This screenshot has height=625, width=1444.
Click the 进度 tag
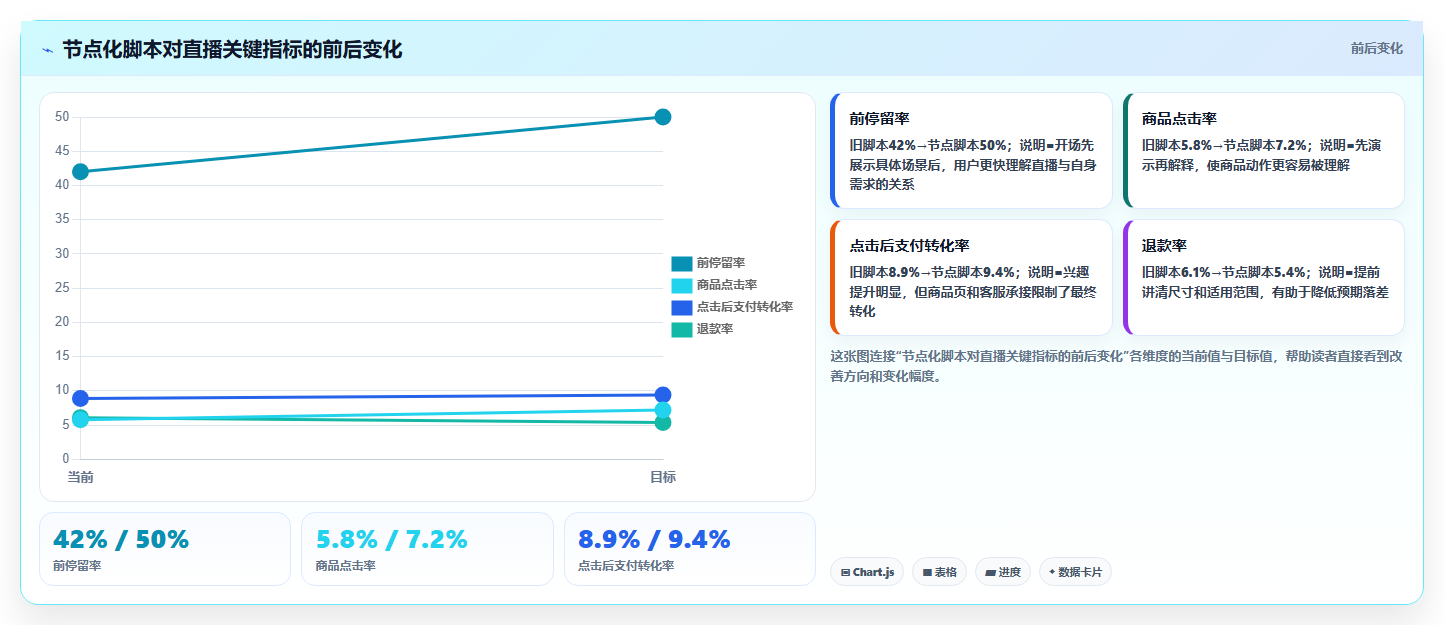1003,572
